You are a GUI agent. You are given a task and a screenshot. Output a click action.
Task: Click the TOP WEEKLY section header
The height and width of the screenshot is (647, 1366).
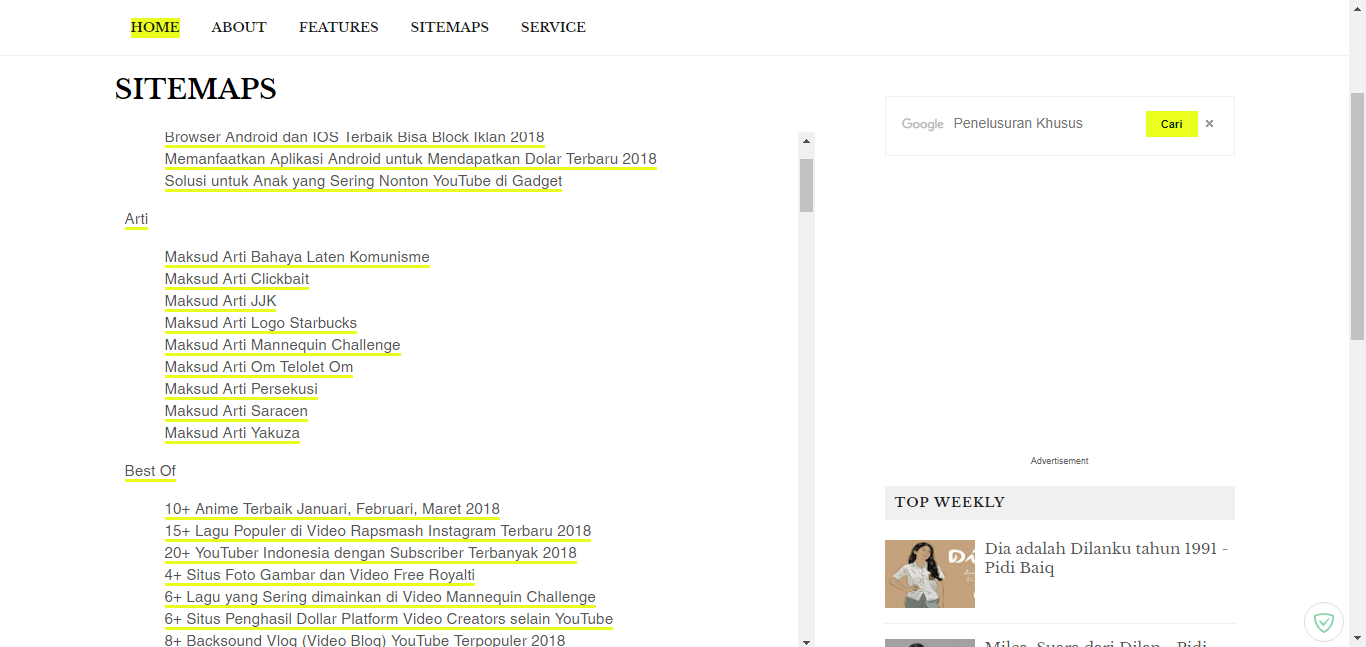pyautogui.click(x=1060, y=503)
